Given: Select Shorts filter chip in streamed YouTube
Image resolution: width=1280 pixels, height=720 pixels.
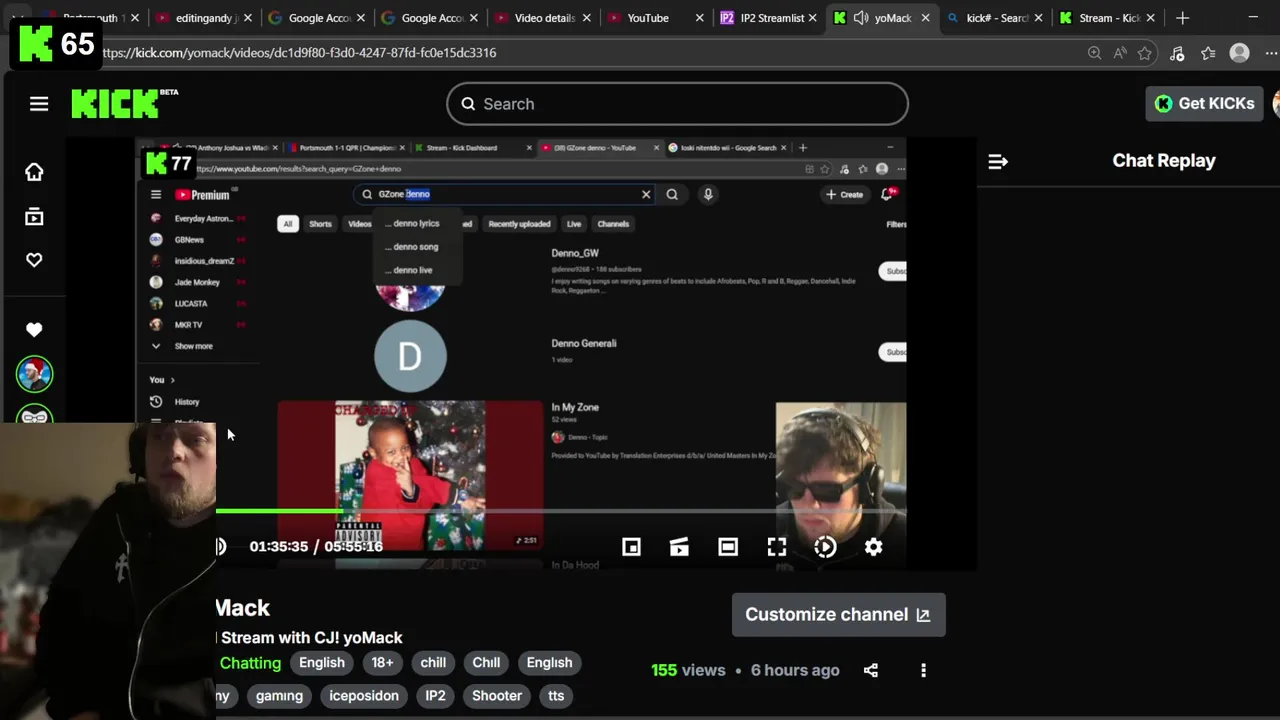Looking at the screenshot, I should [320, 224].
